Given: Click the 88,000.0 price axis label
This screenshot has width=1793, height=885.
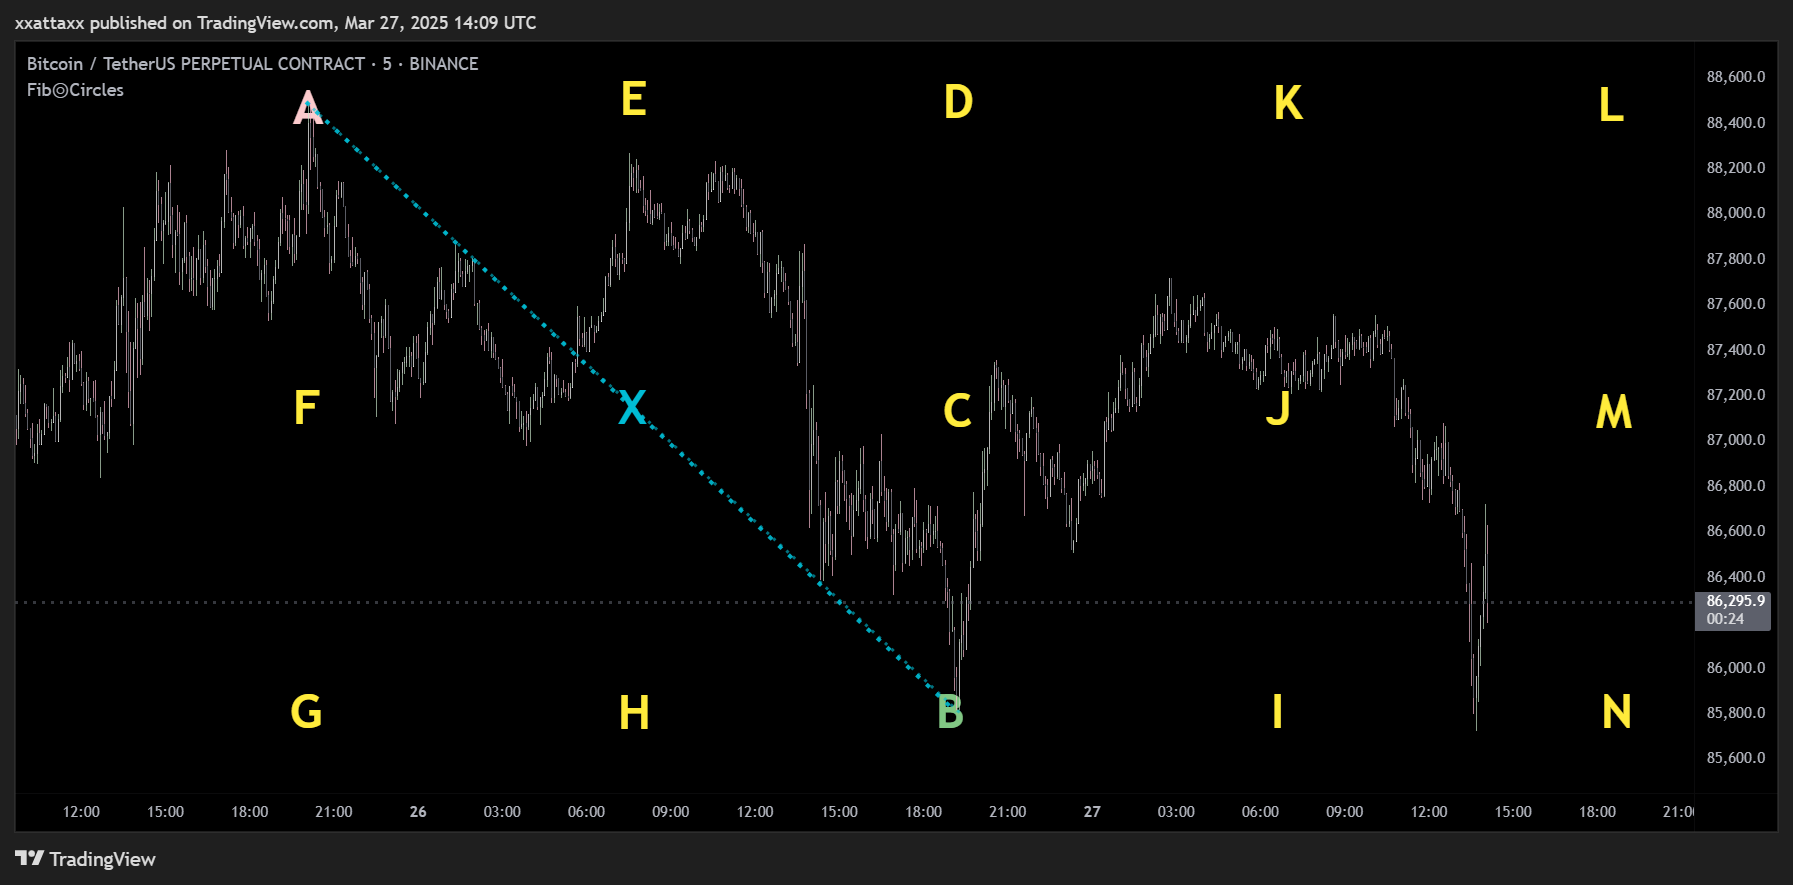Looking at the screenshot, I should (1736, 213).
